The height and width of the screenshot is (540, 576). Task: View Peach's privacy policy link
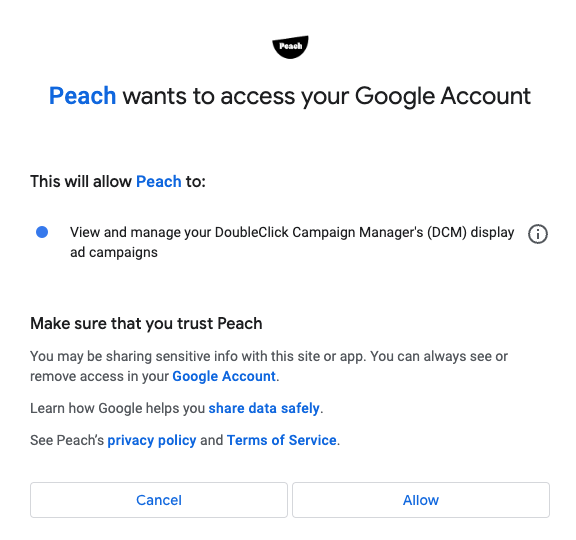(x=152, y=440)
